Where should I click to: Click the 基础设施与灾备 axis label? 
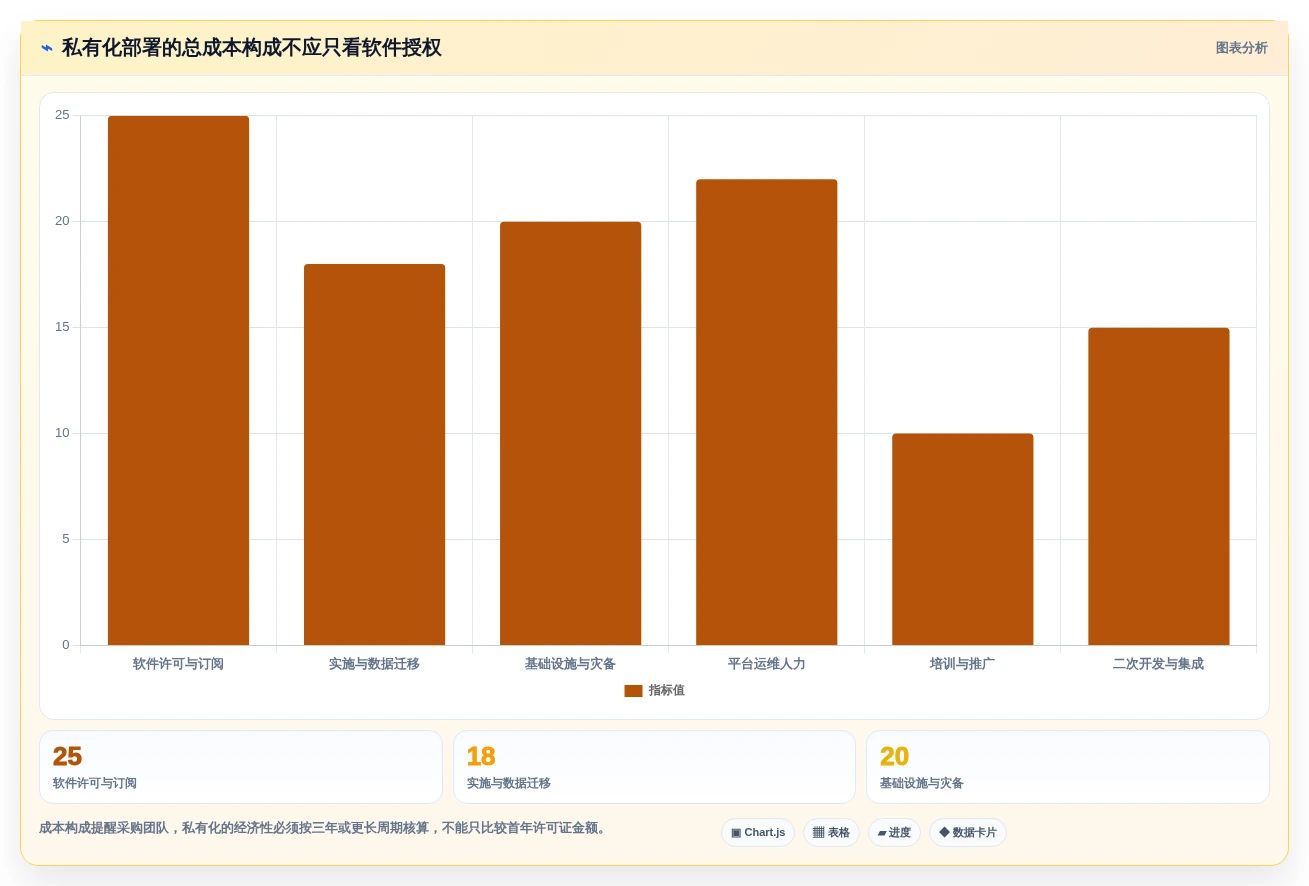pyautogui.click(x=570, y=664)
